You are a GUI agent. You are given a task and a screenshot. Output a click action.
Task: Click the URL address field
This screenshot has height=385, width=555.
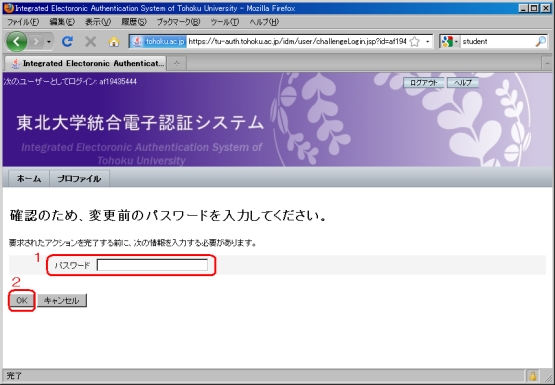click(x=297, y=41)
